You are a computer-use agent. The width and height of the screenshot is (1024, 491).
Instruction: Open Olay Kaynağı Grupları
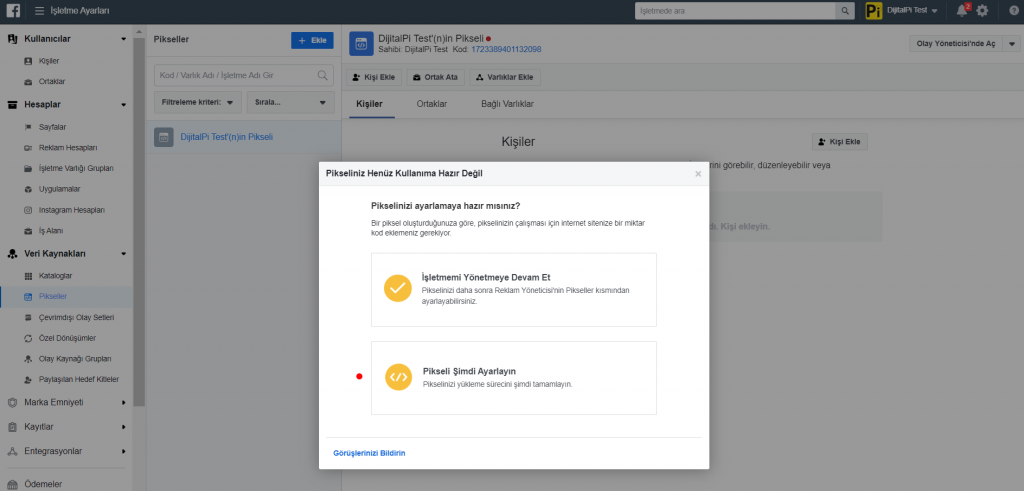(x=75, y=359)
